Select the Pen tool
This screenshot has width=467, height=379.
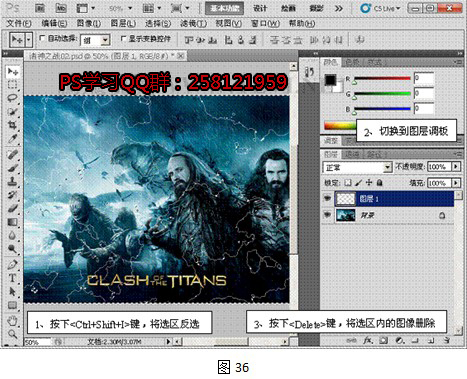tap(13, 265)
